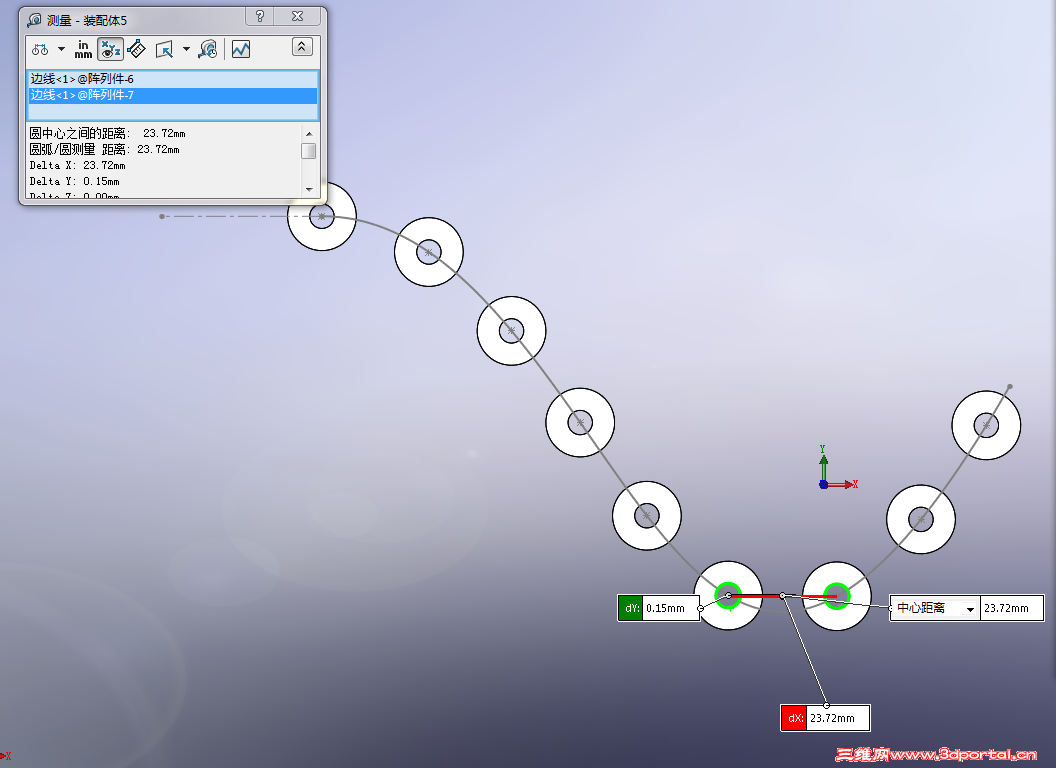This screenshot has height=768, width=1056.
Task: Click the dX 23.72mm value field
Action: pos(838,718)
